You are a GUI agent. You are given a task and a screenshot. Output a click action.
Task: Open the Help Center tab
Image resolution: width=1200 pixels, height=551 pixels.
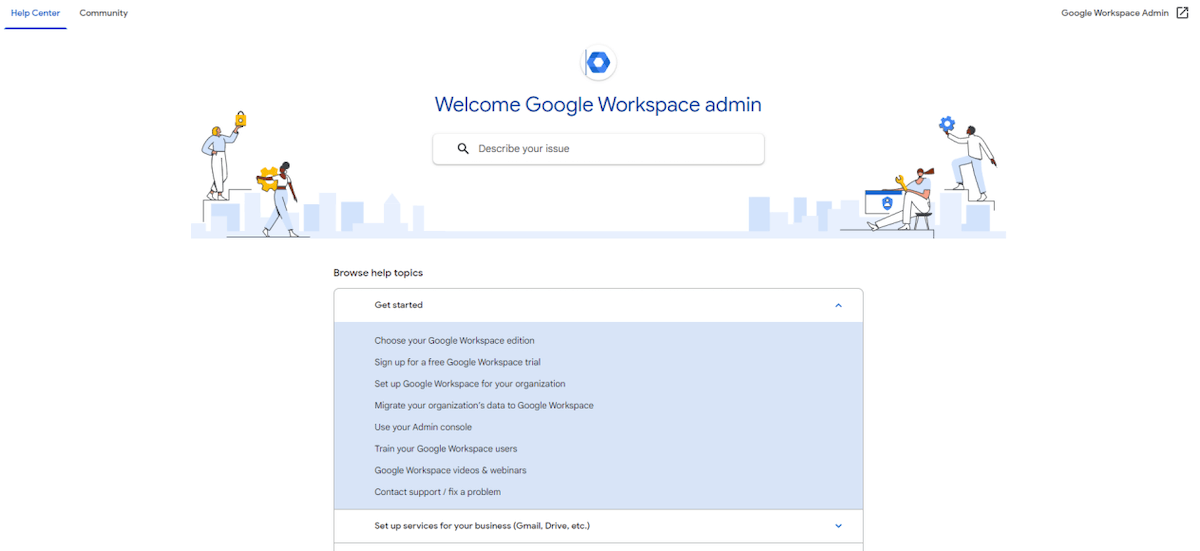[x=35, y=13]
